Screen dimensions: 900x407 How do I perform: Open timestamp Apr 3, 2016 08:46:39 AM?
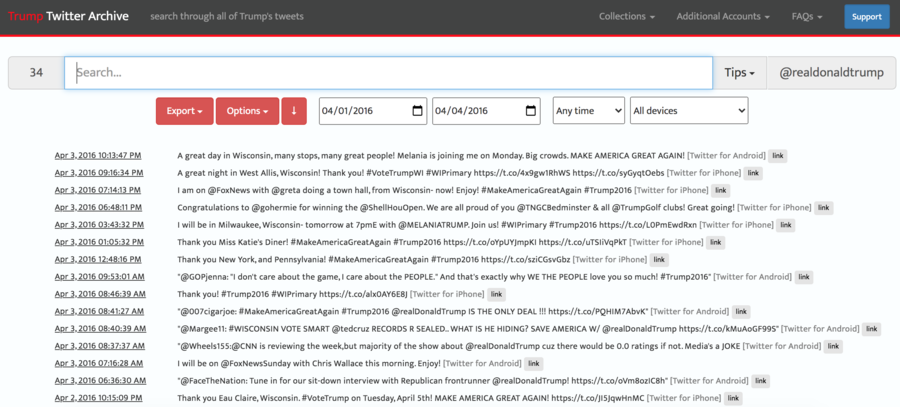coord(100,294)
